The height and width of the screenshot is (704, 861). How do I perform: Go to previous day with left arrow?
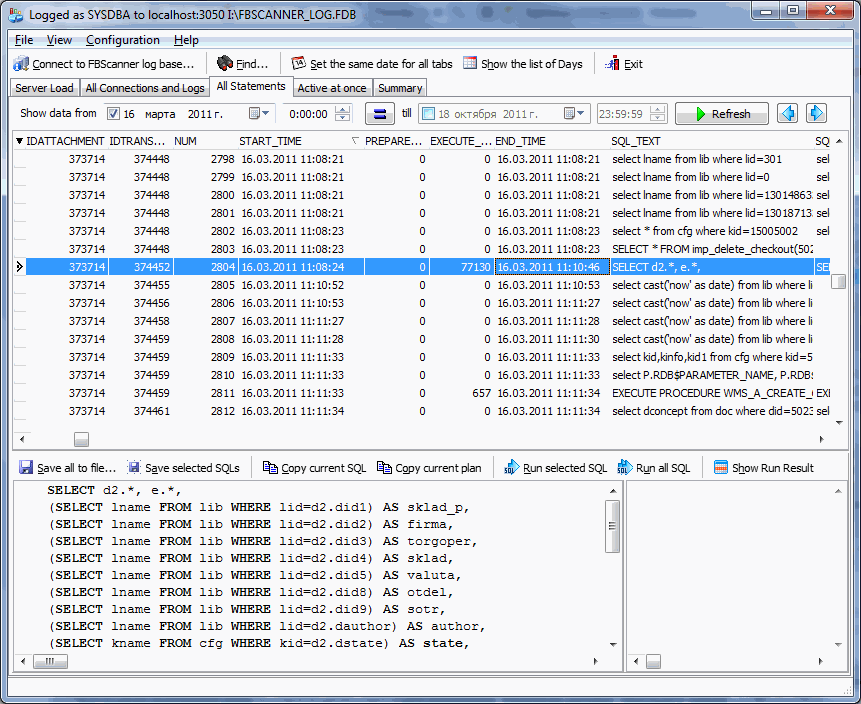click(788, 114)
